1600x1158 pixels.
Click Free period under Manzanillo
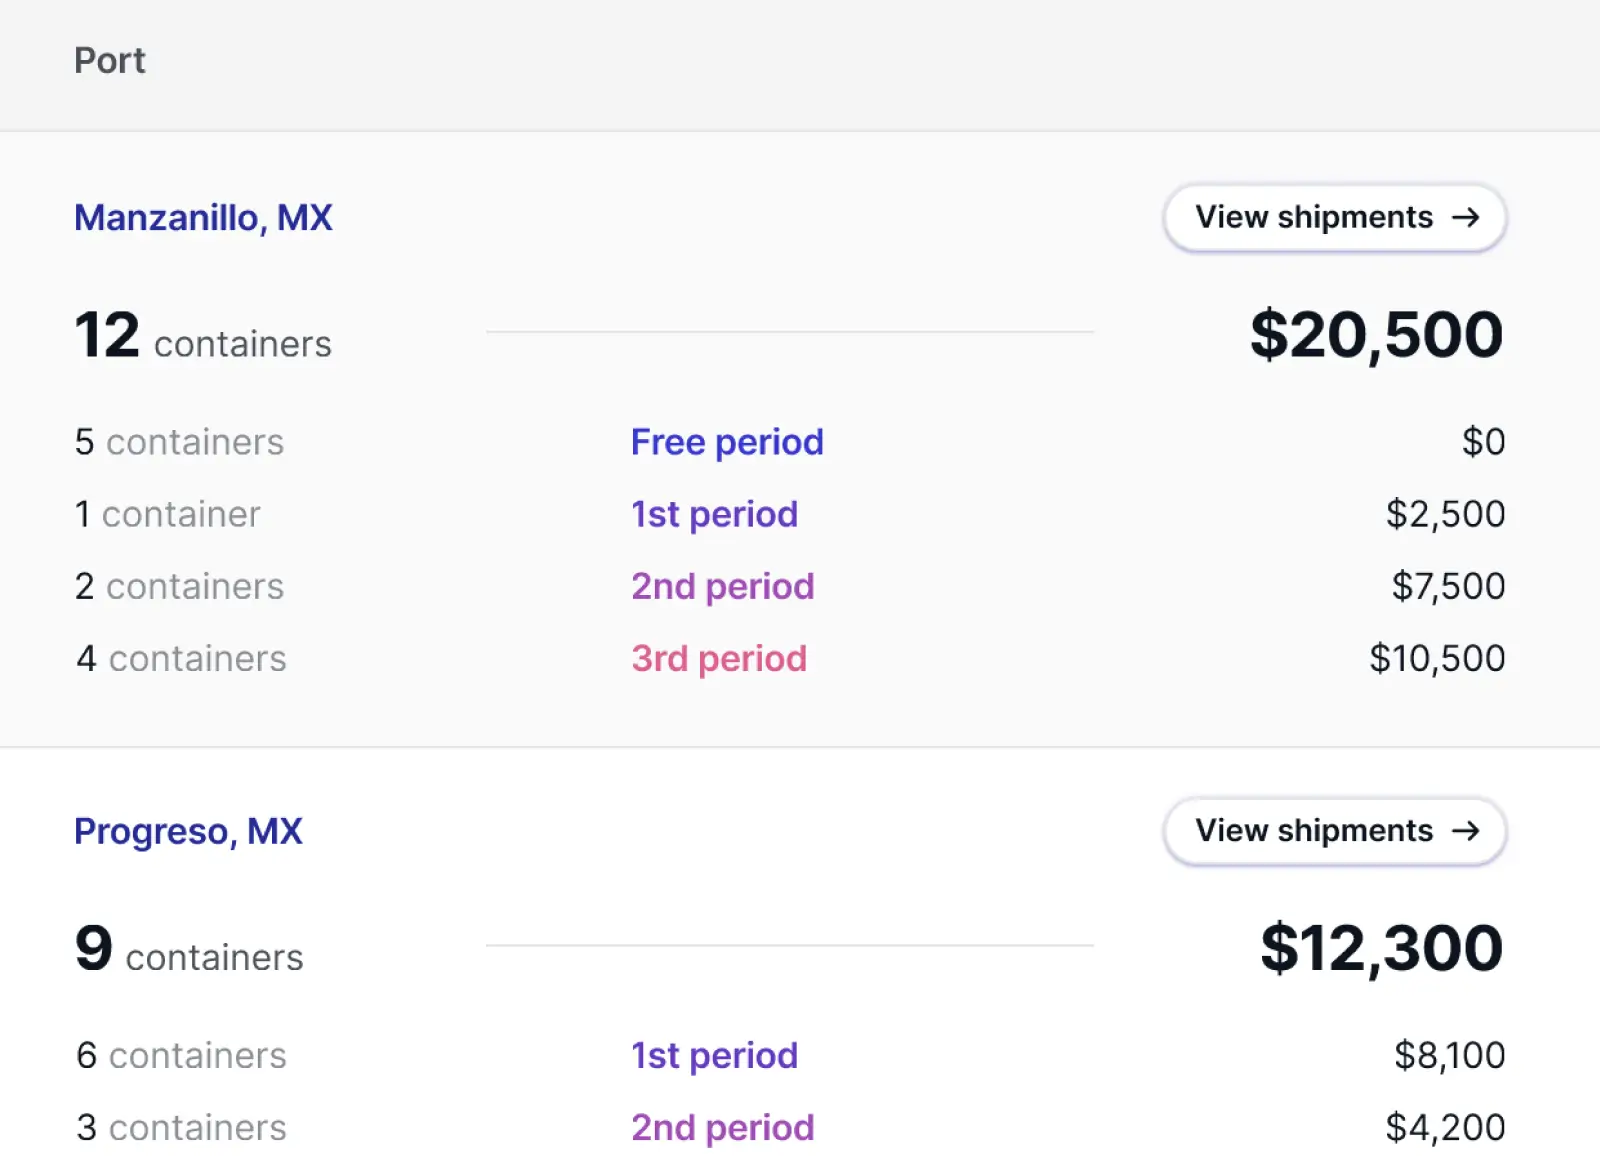[x=727, y=442]
